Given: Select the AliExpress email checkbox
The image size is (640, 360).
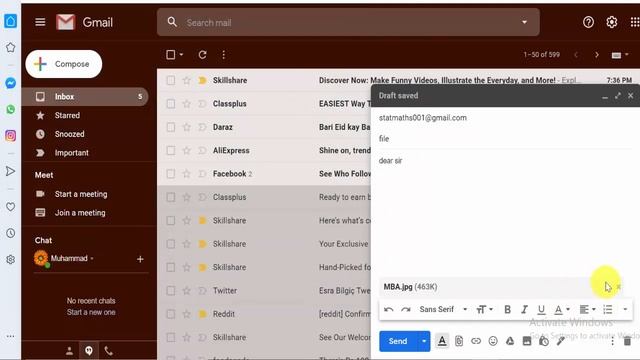Looking at the screenshot, I should (171, 151).
